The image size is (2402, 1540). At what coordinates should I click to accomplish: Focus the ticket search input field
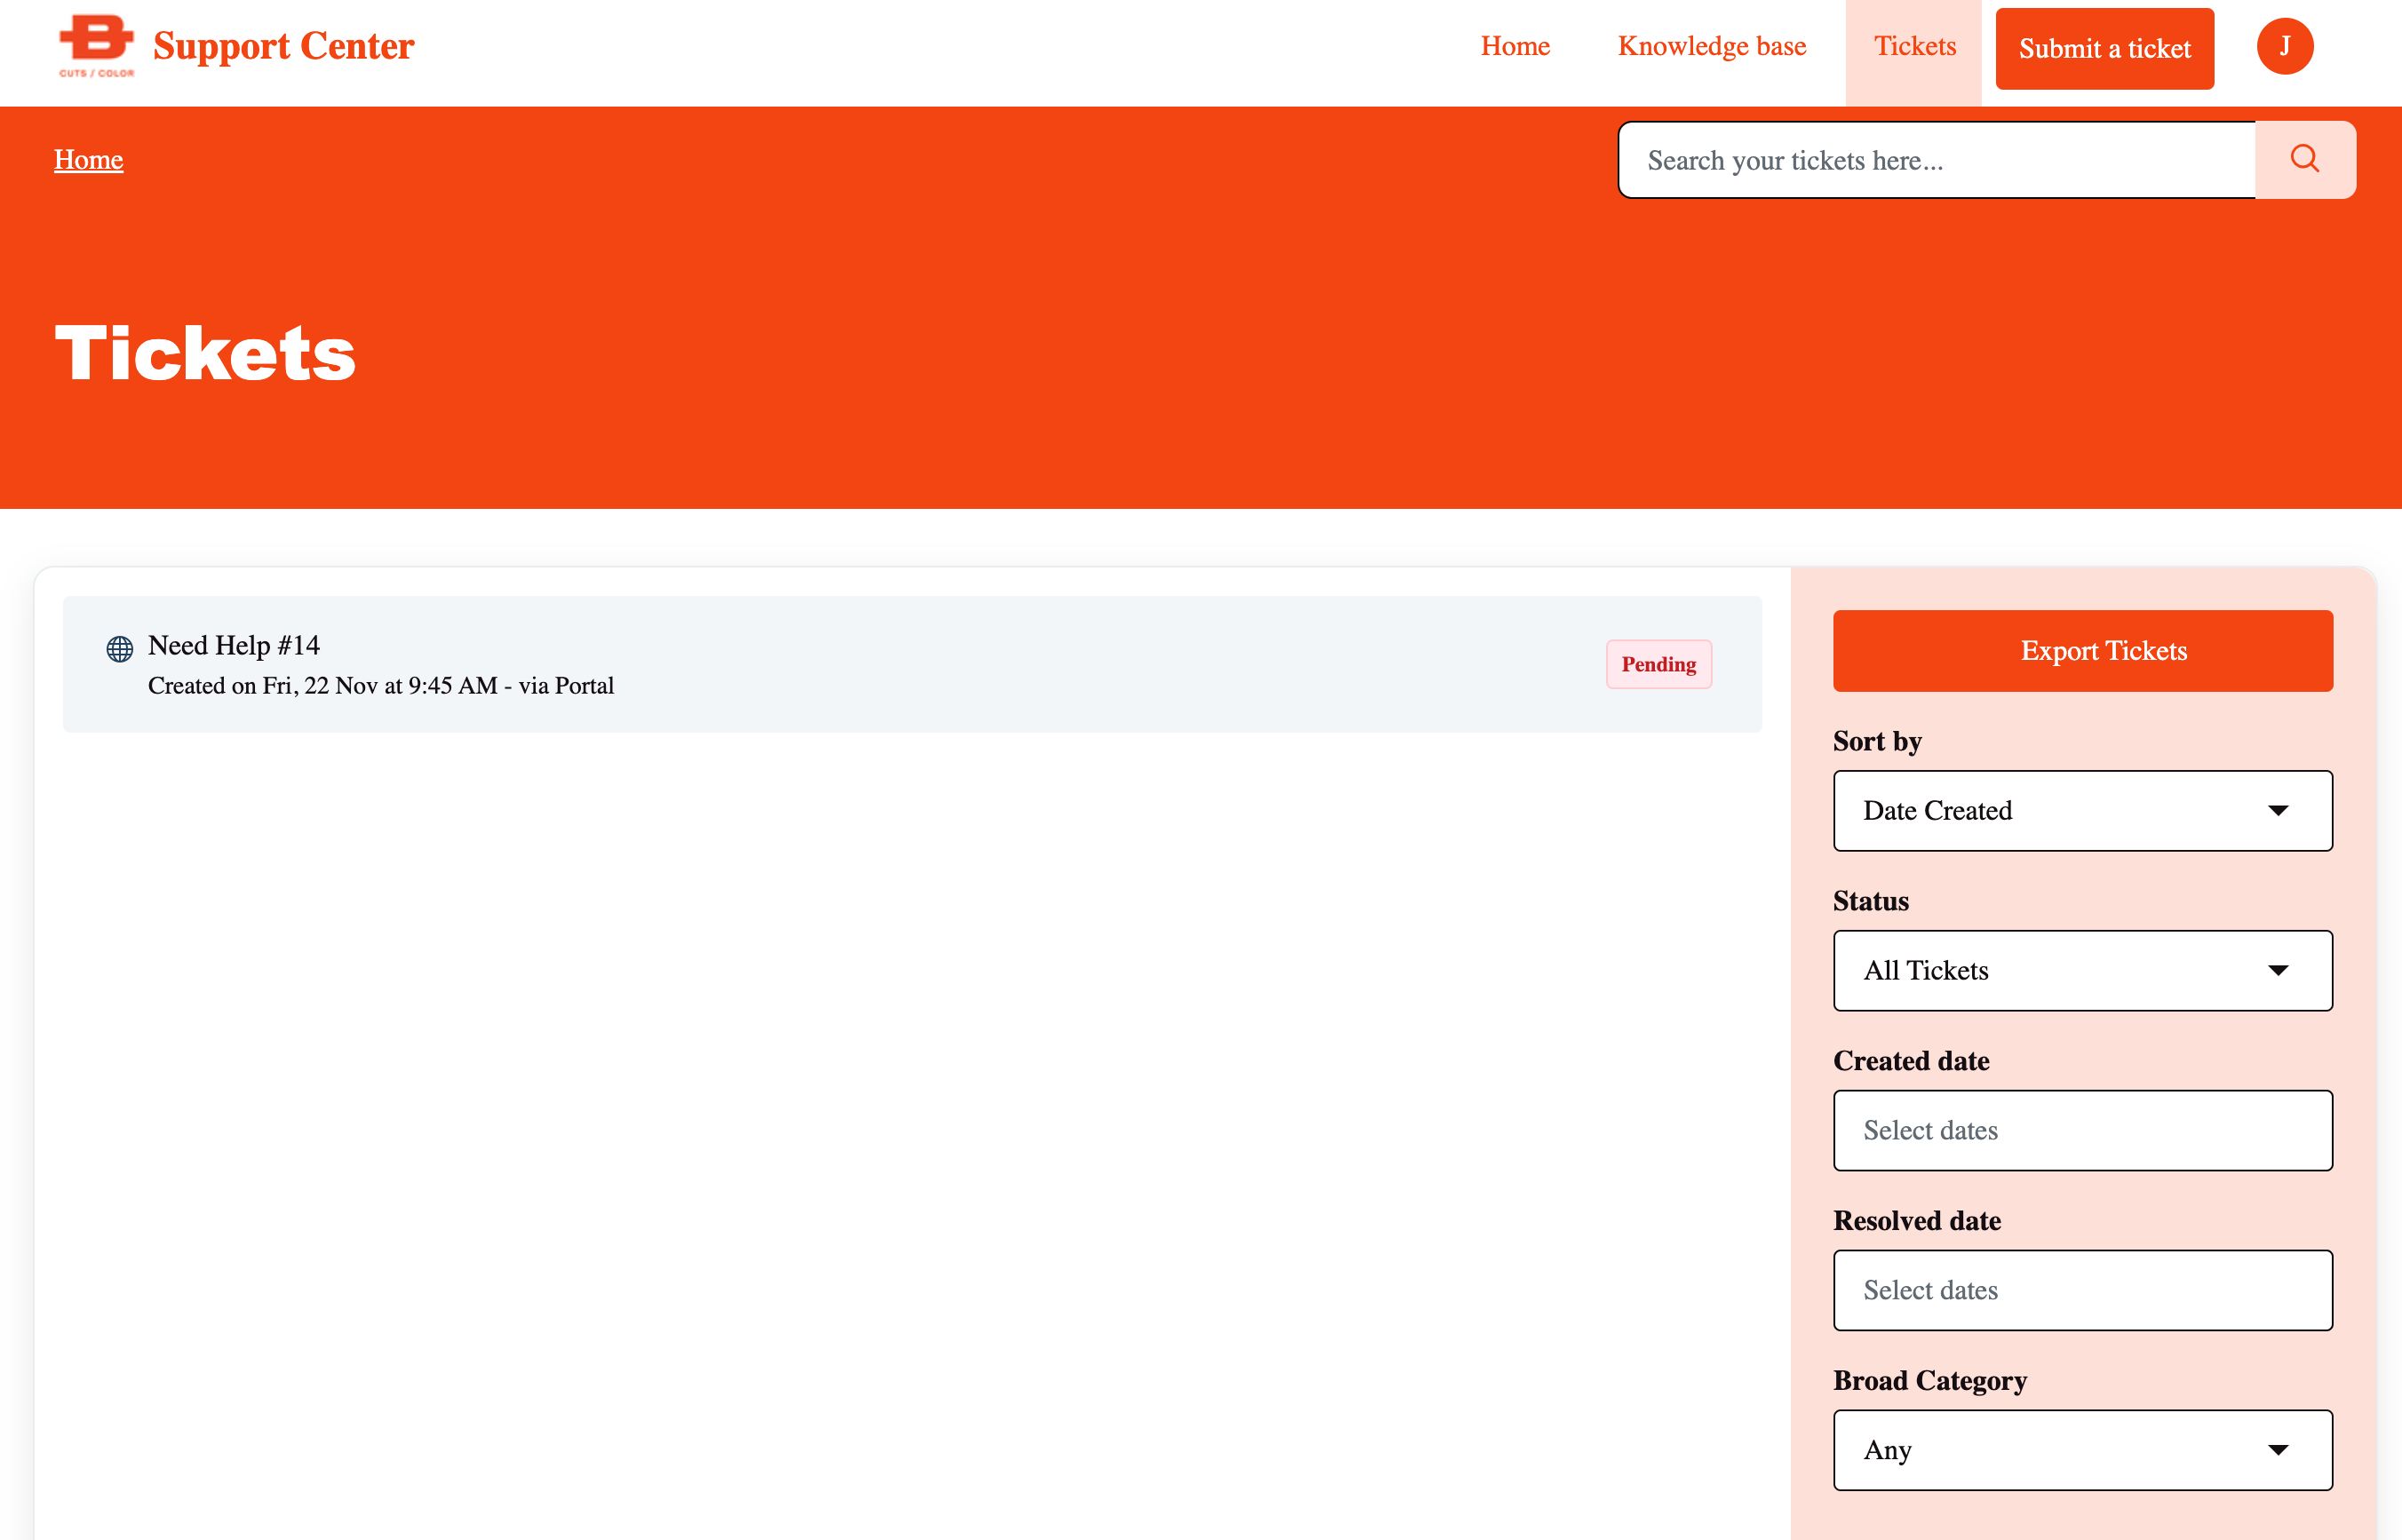[1935, 160]
